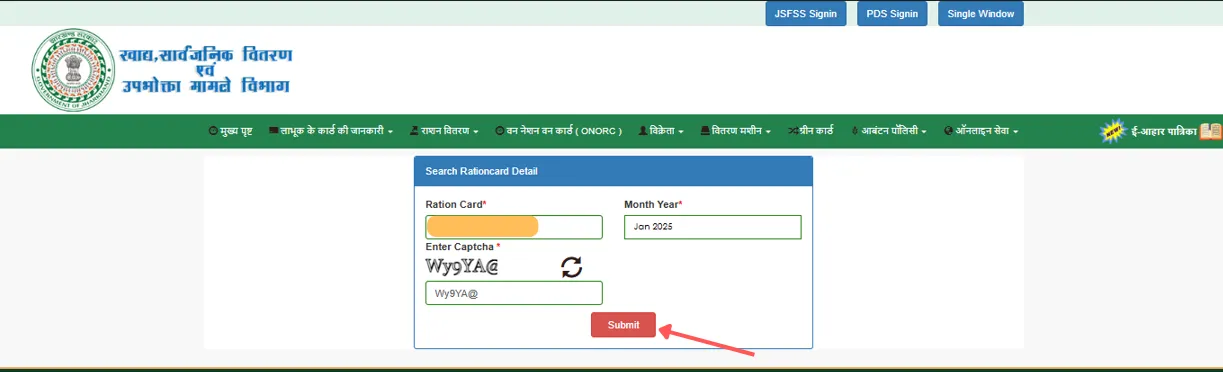Click the Single Window button
This screenshot has width=1223, height=372.
pyautogui.click(x=980, y=14)
